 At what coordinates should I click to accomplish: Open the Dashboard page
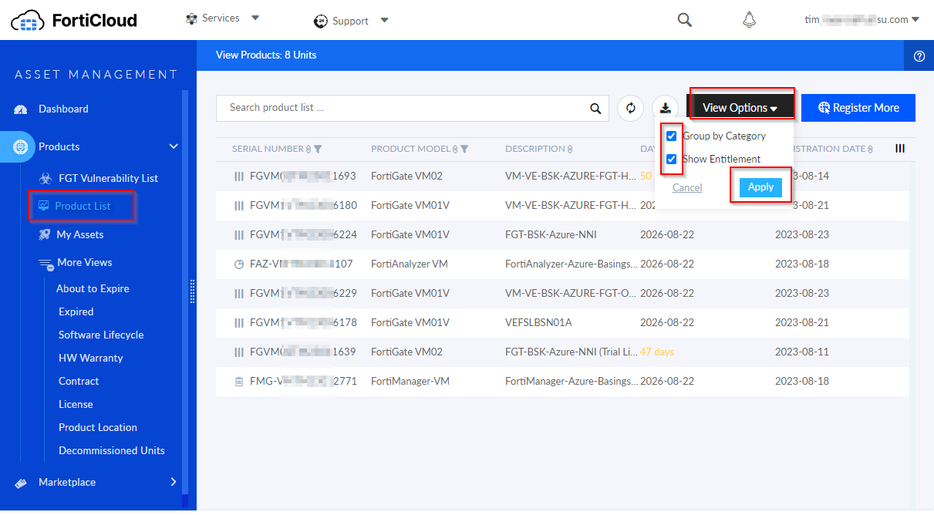[x=63, y=109]
